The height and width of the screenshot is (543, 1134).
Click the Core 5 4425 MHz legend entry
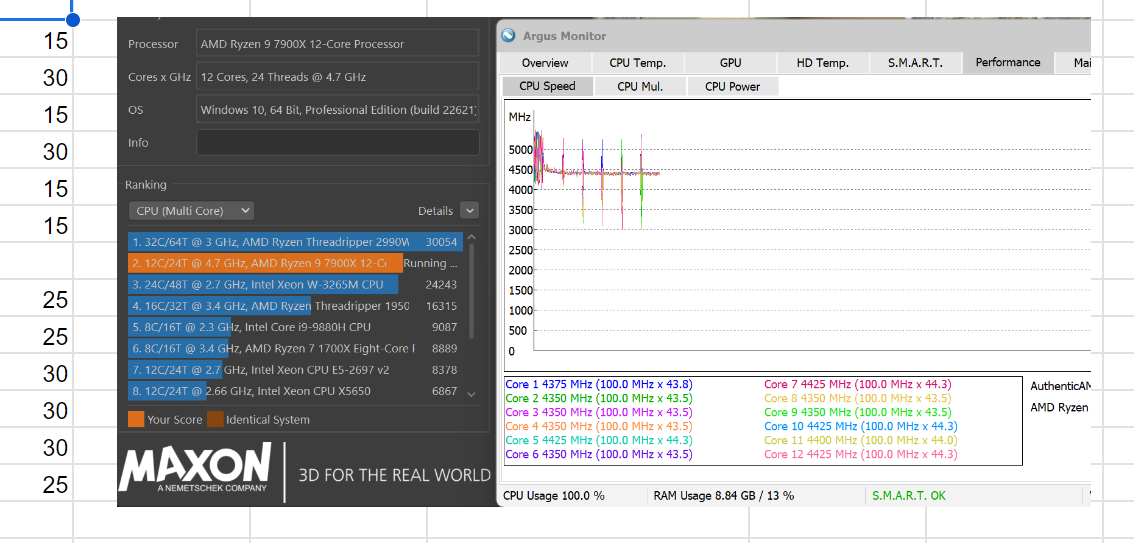tap(599, 440)
